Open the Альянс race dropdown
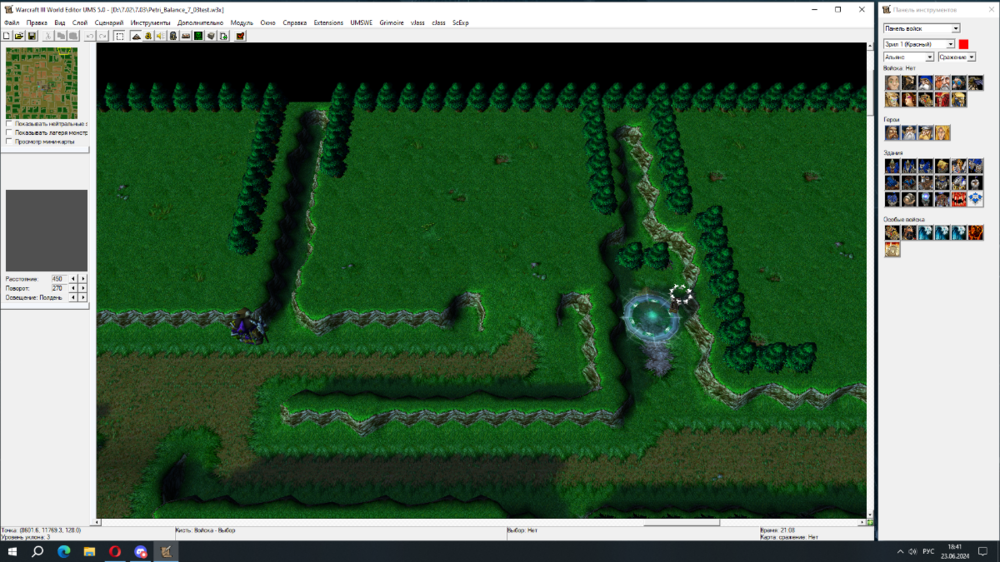This screenshot has width=1000, height=562. pyautogui.click(x=908, y=57)
